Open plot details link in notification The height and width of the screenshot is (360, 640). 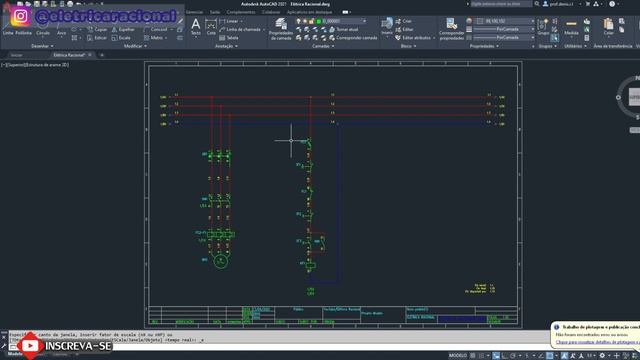598,342
